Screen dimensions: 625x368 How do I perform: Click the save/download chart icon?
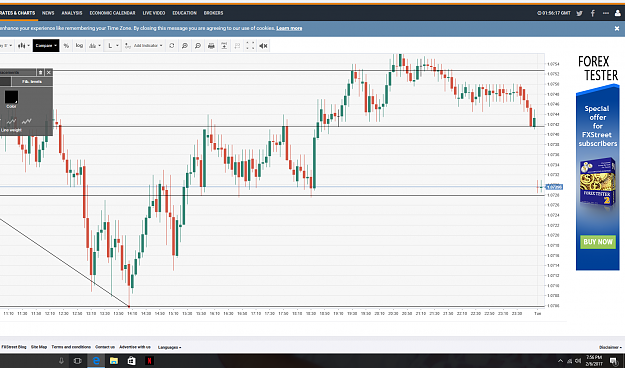[224, 46]
